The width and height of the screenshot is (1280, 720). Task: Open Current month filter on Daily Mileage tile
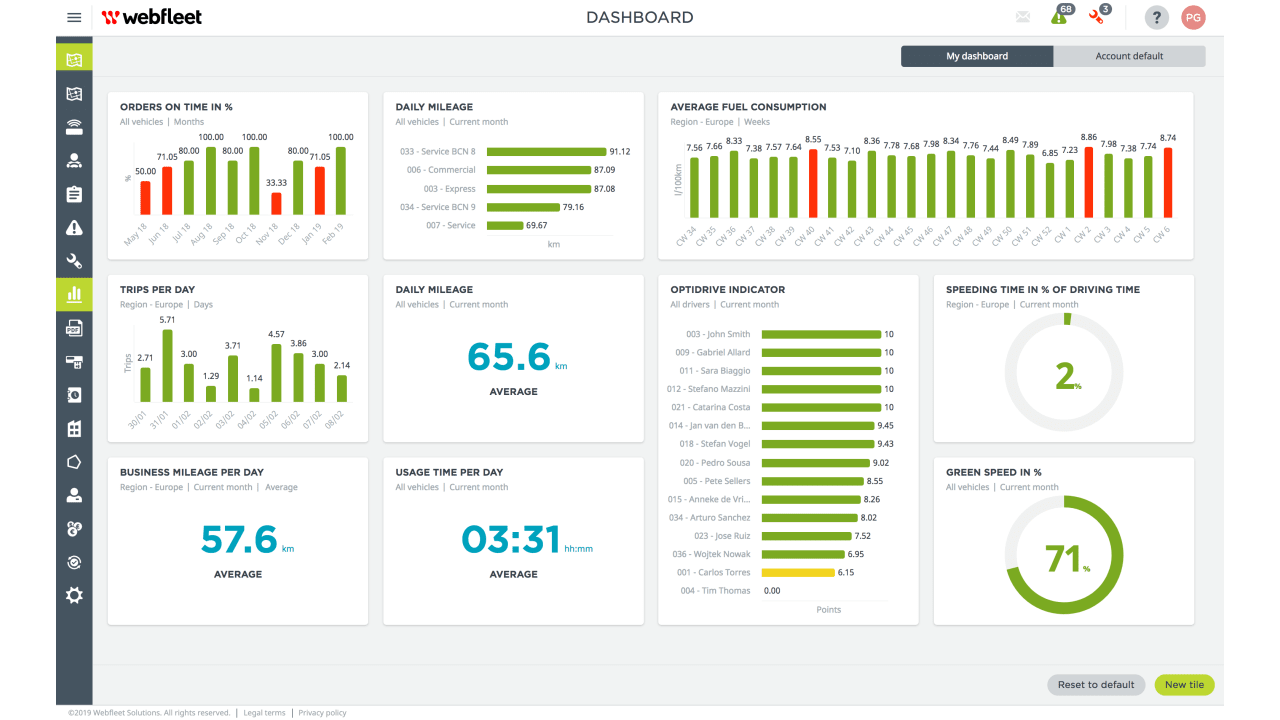(480, 121)
